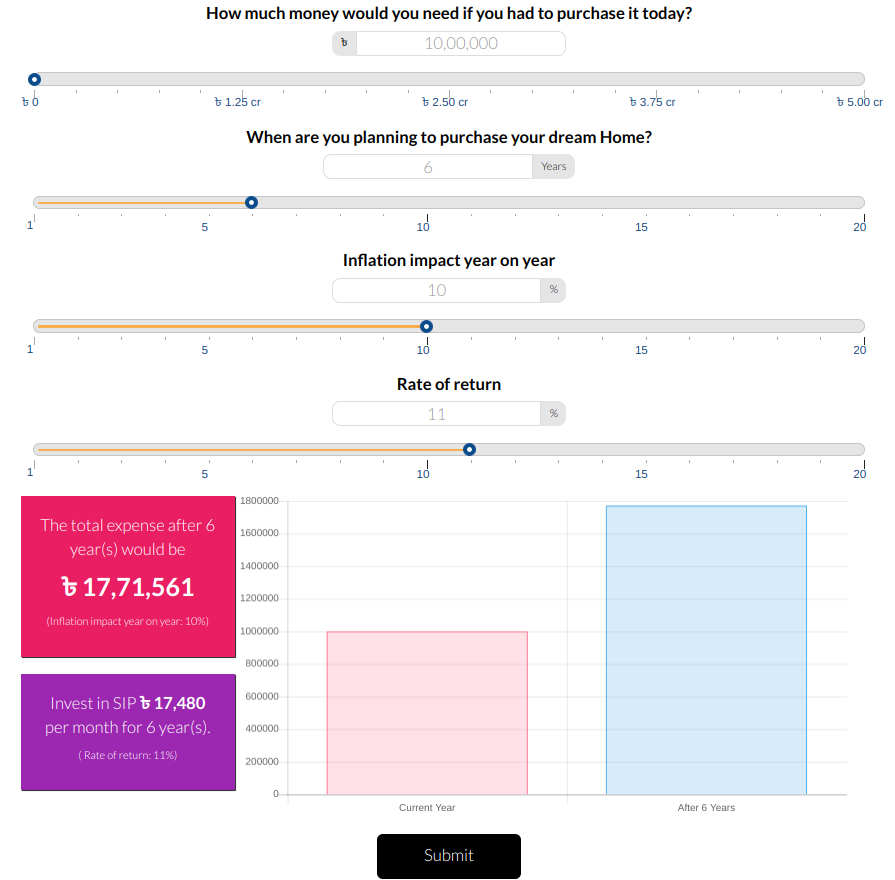
Task: Click the rate of return input field
Action: (436, 414)
